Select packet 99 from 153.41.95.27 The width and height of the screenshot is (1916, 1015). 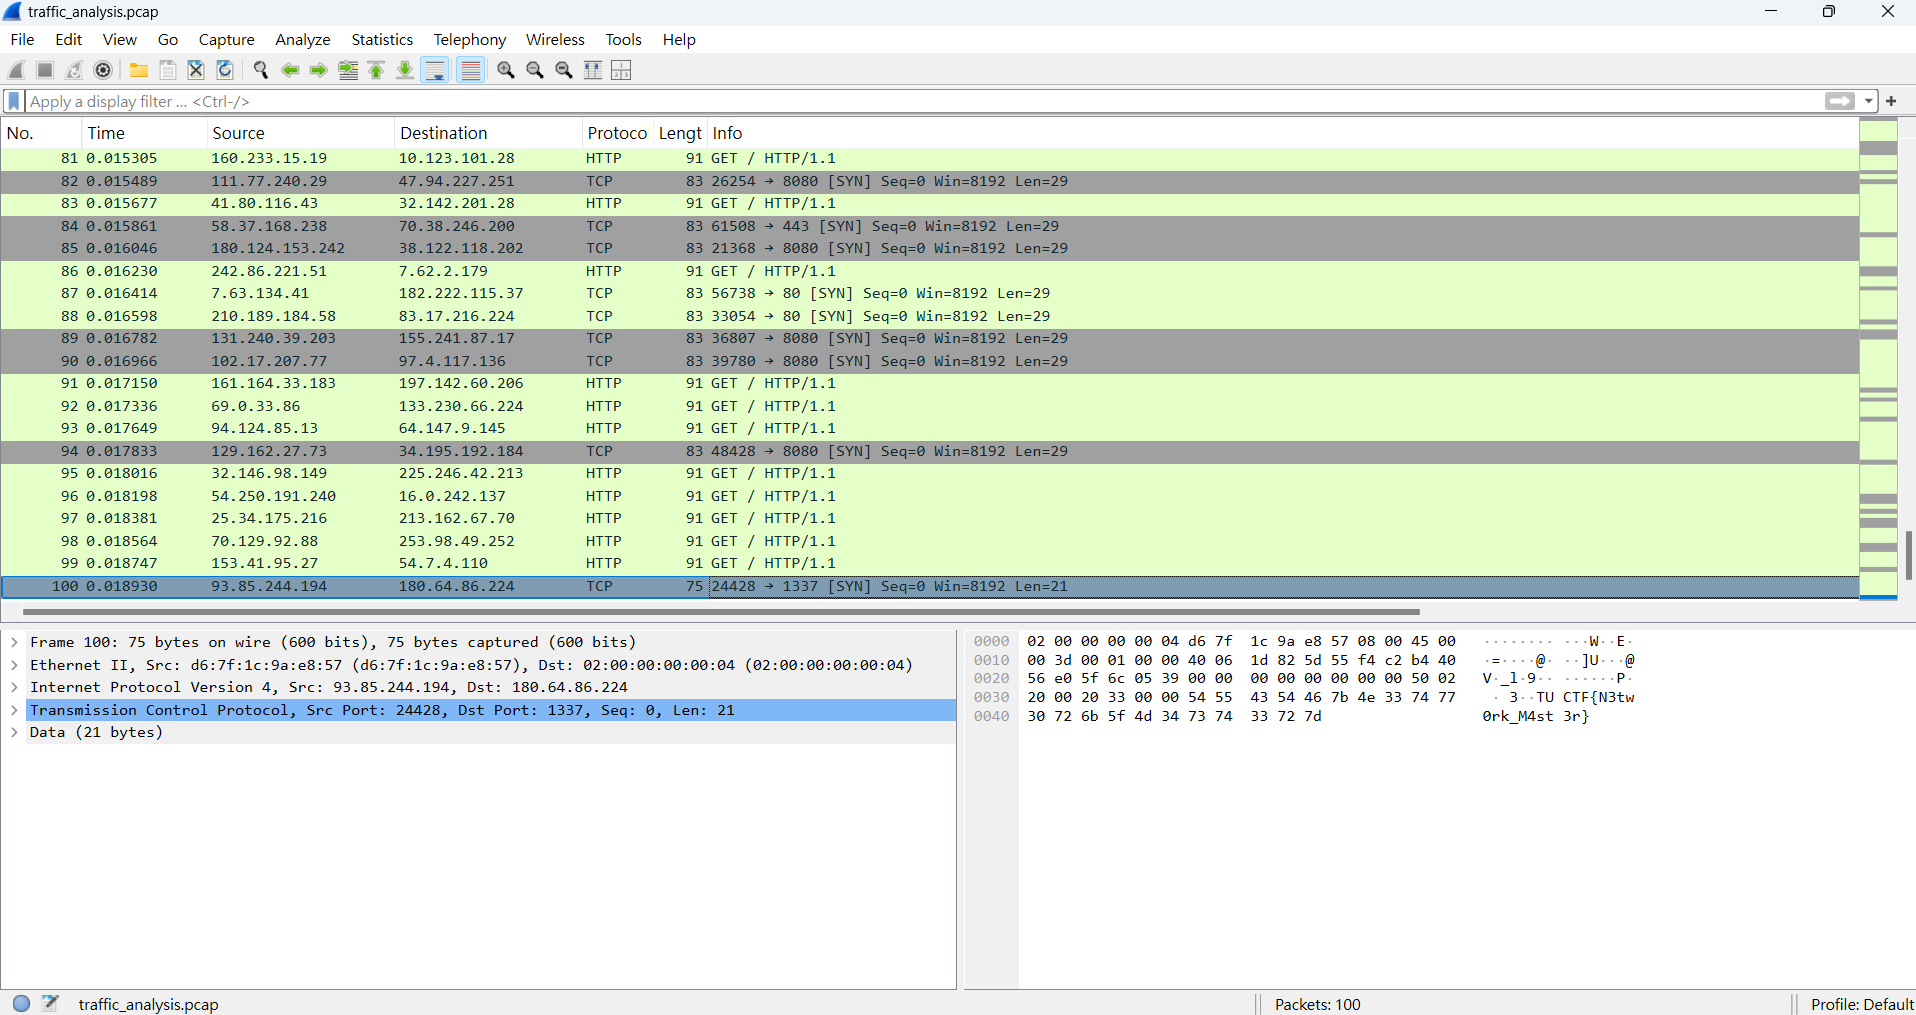929,563
